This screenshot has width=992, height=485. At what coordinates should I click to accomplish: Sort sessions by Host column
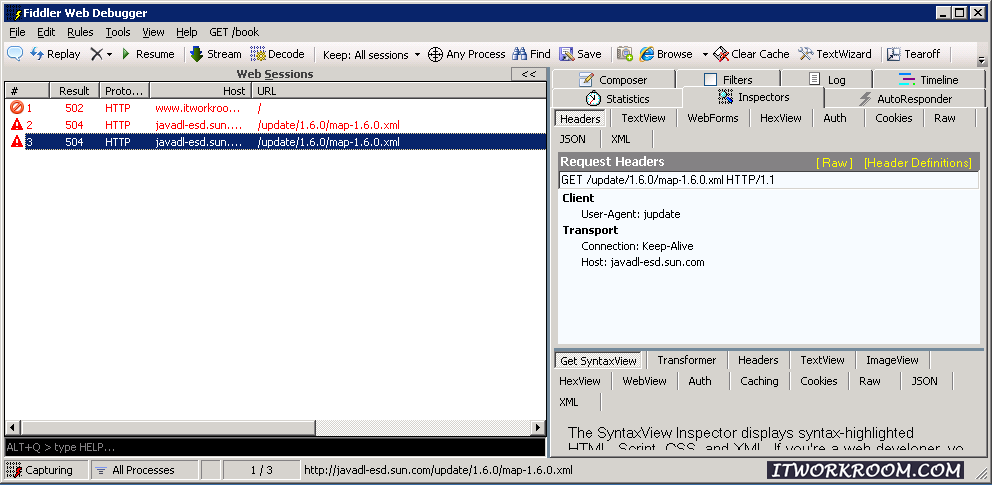(201, 90)
